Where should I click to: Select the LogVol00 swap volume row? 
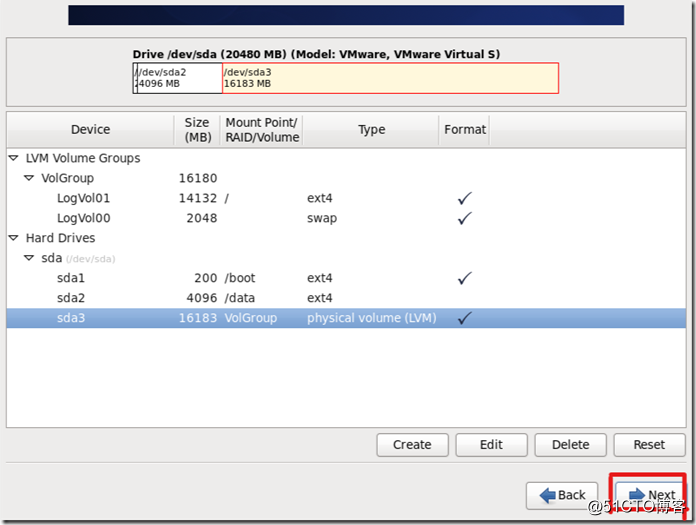(346, 218)
